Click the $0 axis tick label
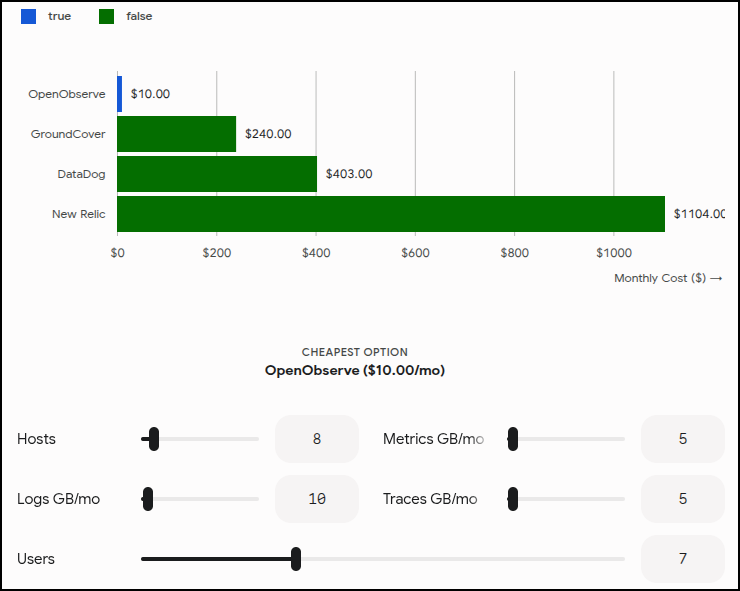The image size is (740, 591). pyautogui.click(x=118, y=253)
